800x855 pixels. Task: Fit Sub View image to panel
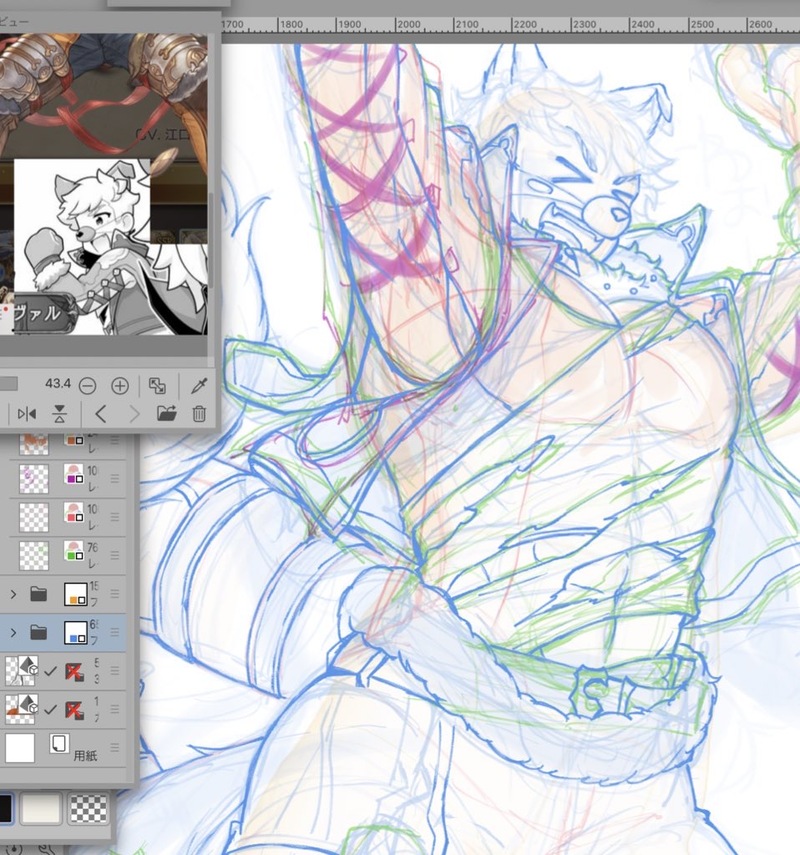click(157, 386)
